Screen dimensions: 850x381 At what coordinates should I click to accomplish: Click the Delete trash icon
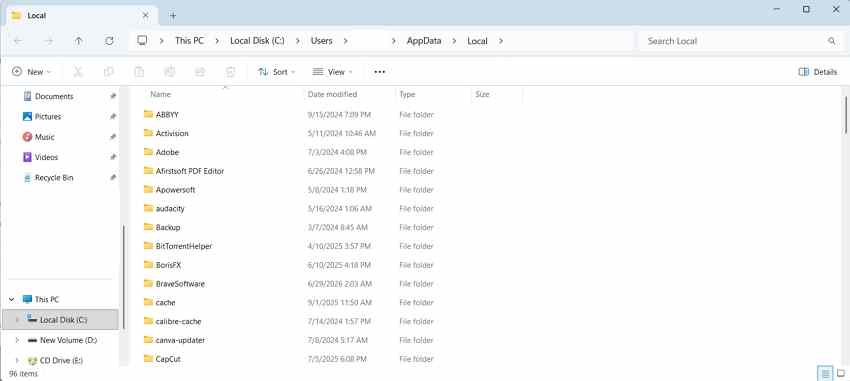[x=230, y=72]
